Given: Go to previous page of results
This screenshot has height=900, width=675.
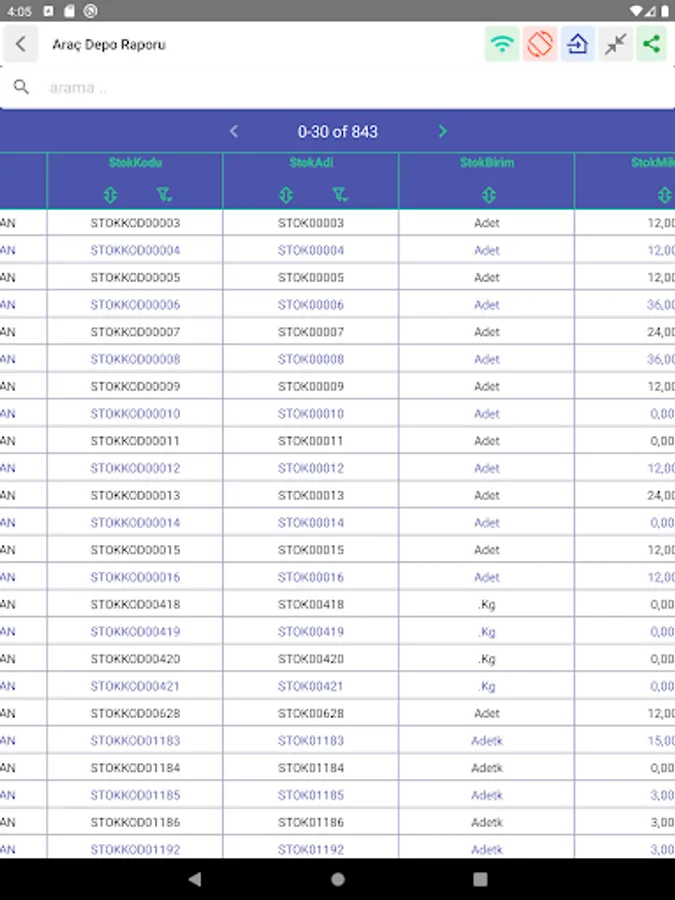Looking at the screenshot, I should click(234, 131).
